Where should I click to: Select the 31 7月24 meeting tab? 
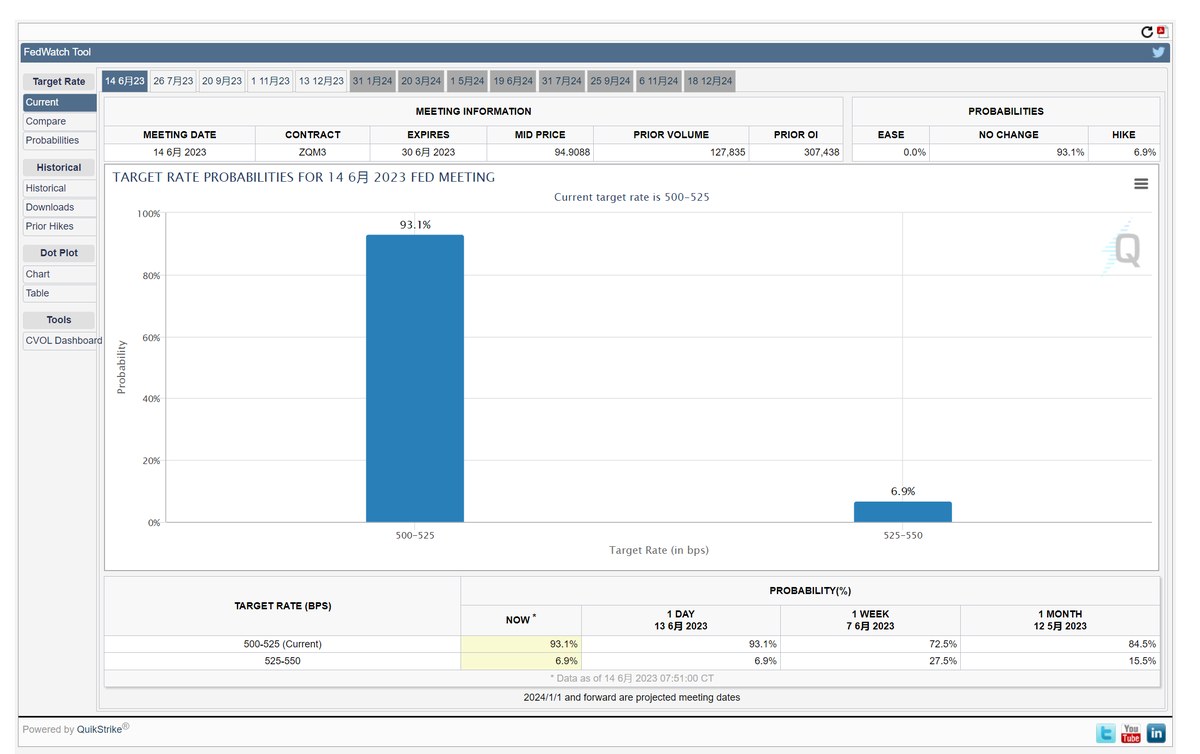pos(561,81)
